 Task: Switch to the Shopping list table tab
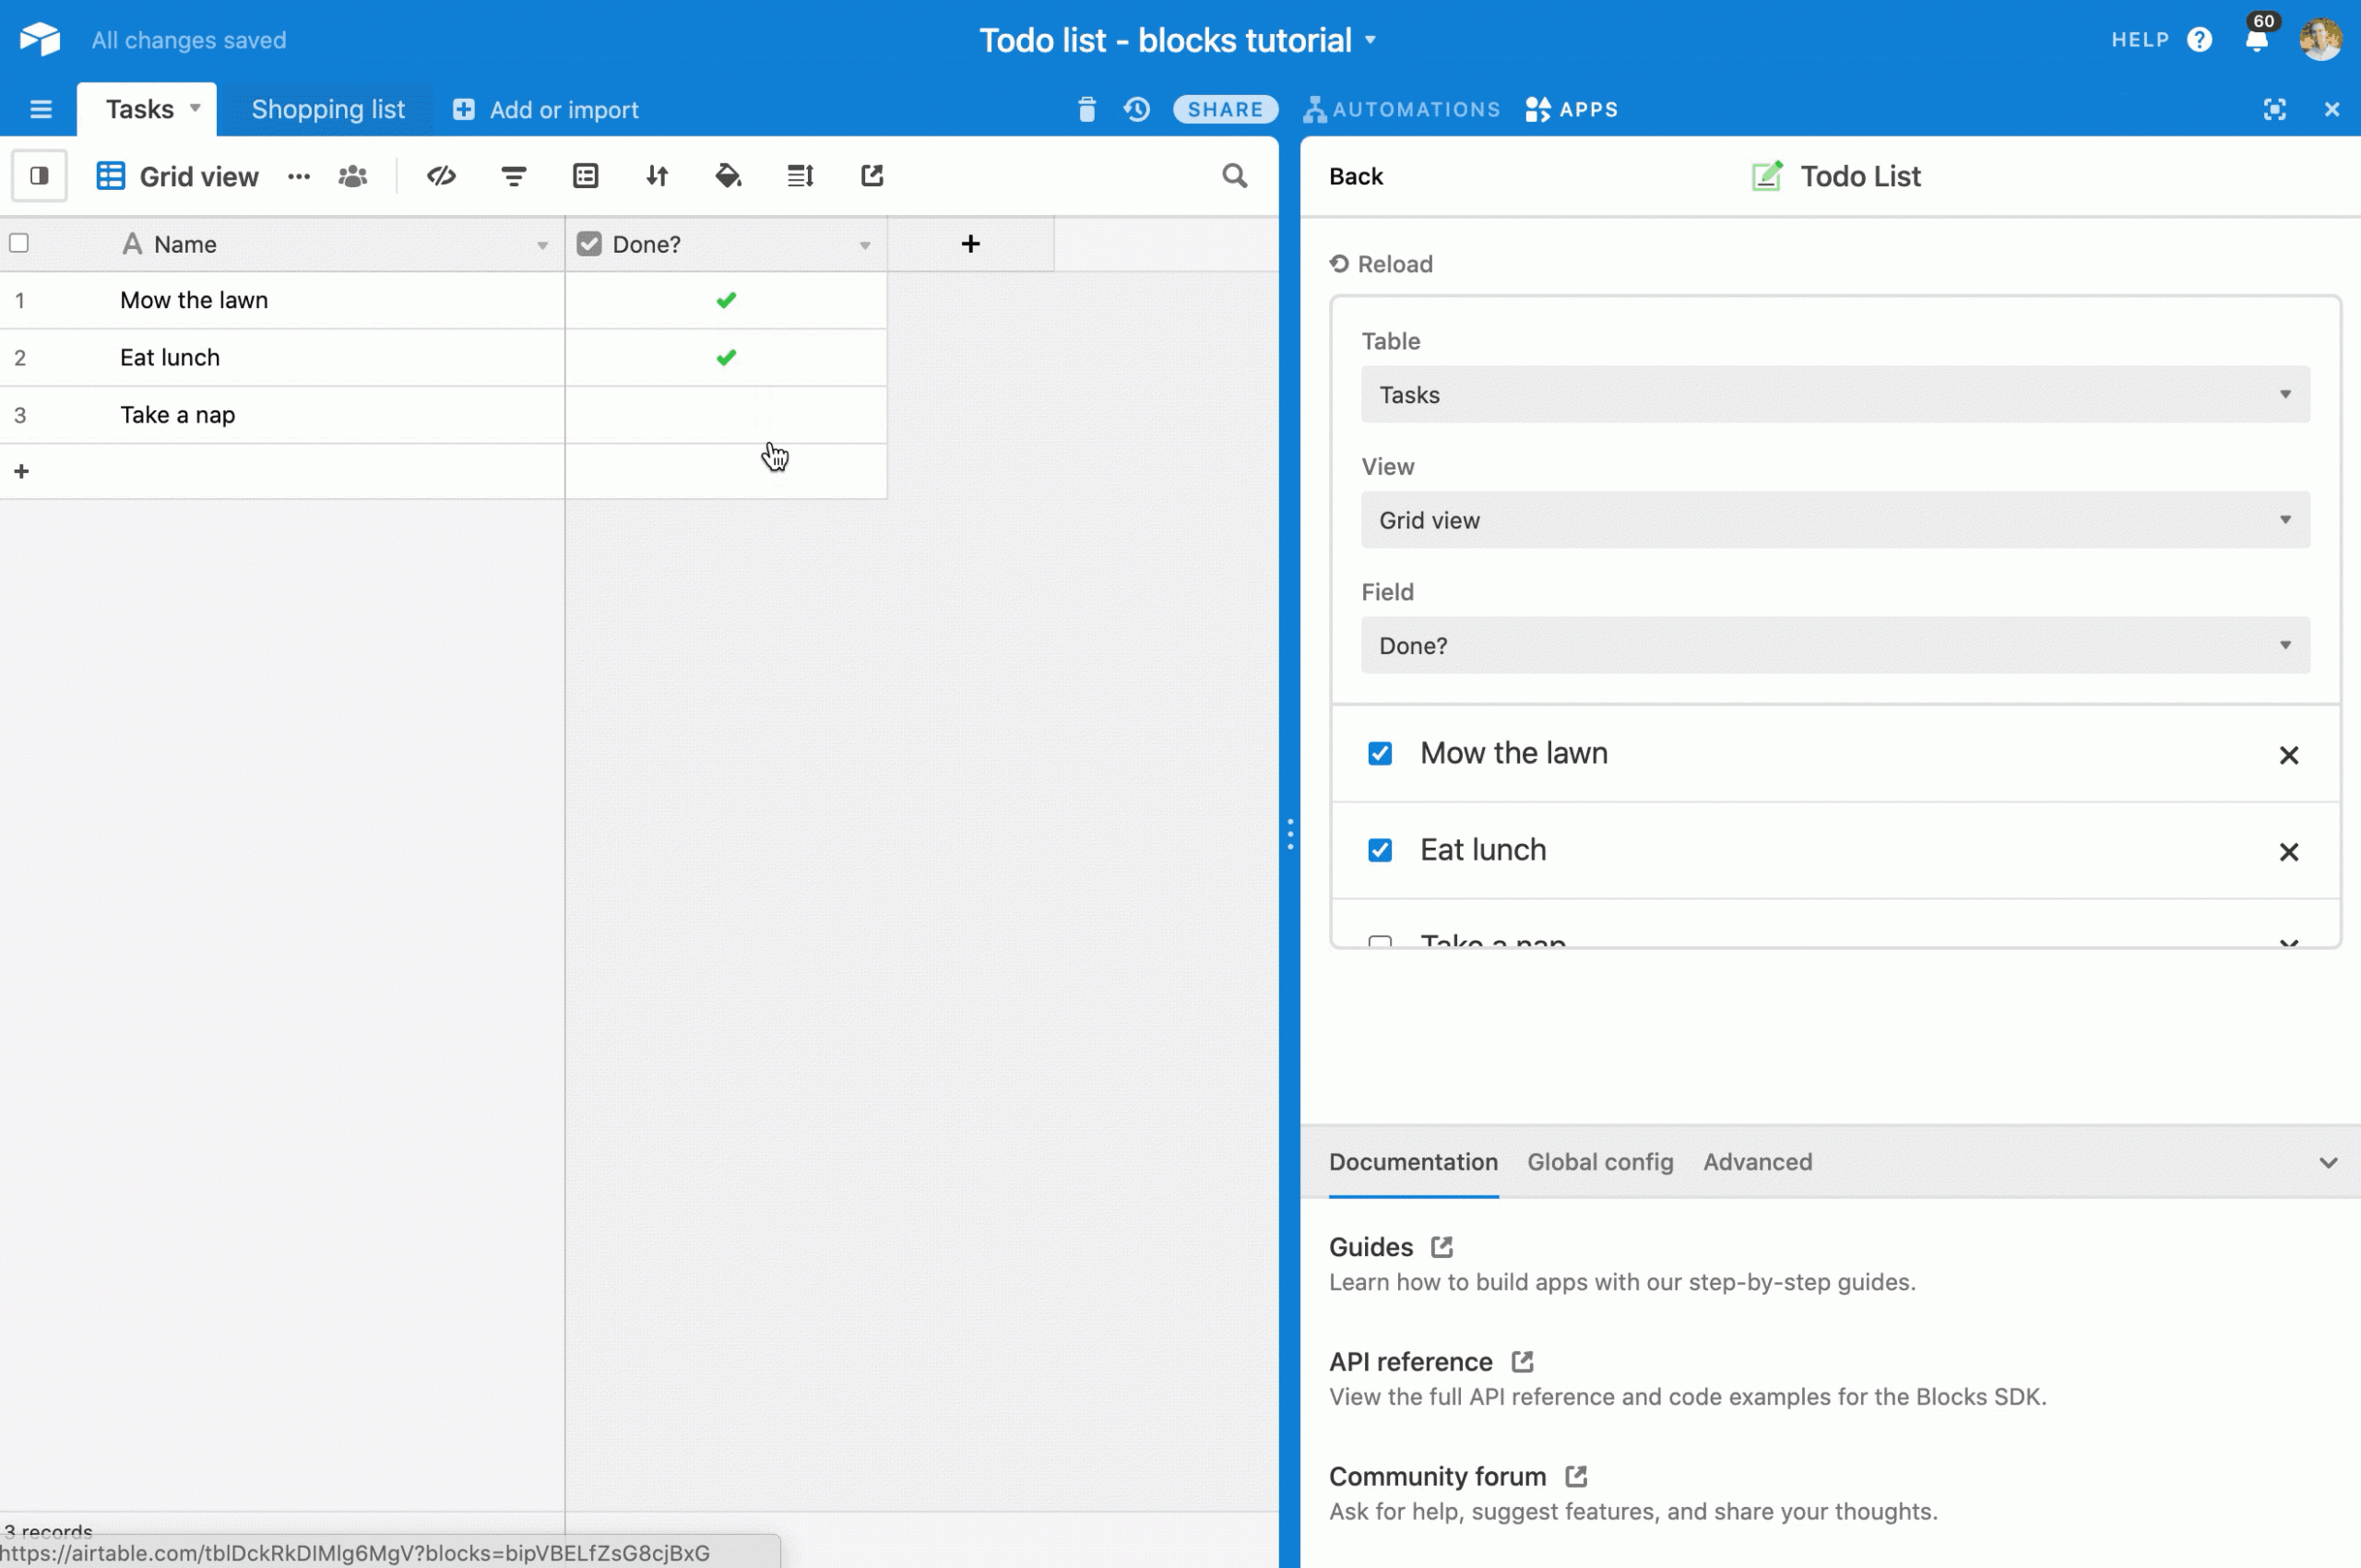click(x=328, y=109)
